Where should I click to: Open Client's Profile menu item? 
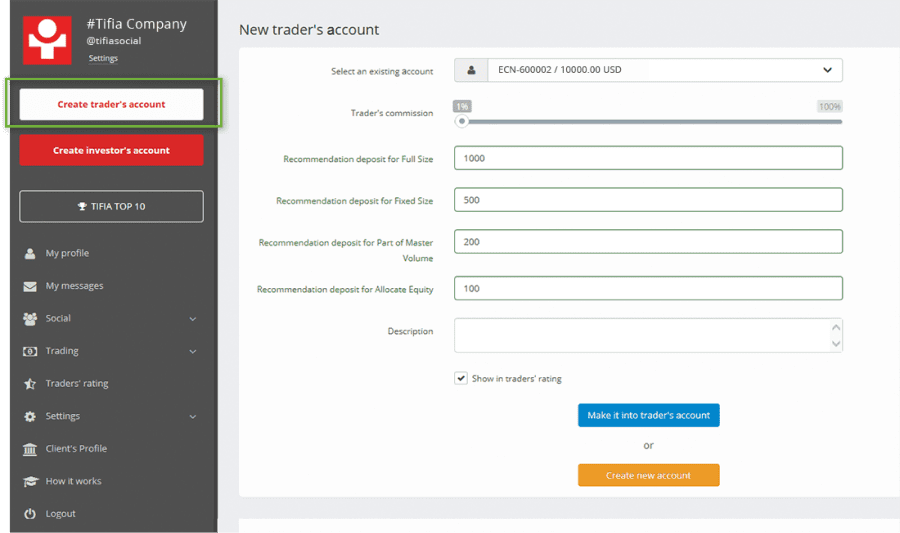point(76,449)
